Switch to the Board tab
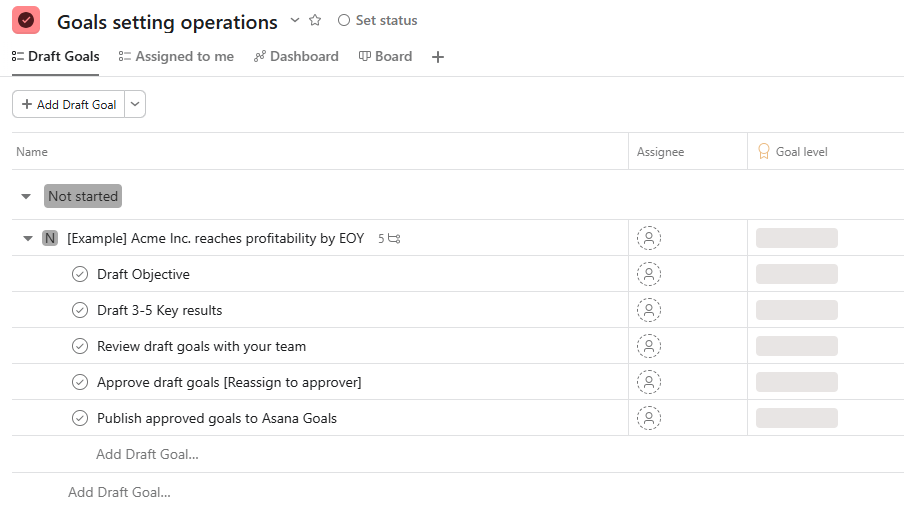 [386, 57]
